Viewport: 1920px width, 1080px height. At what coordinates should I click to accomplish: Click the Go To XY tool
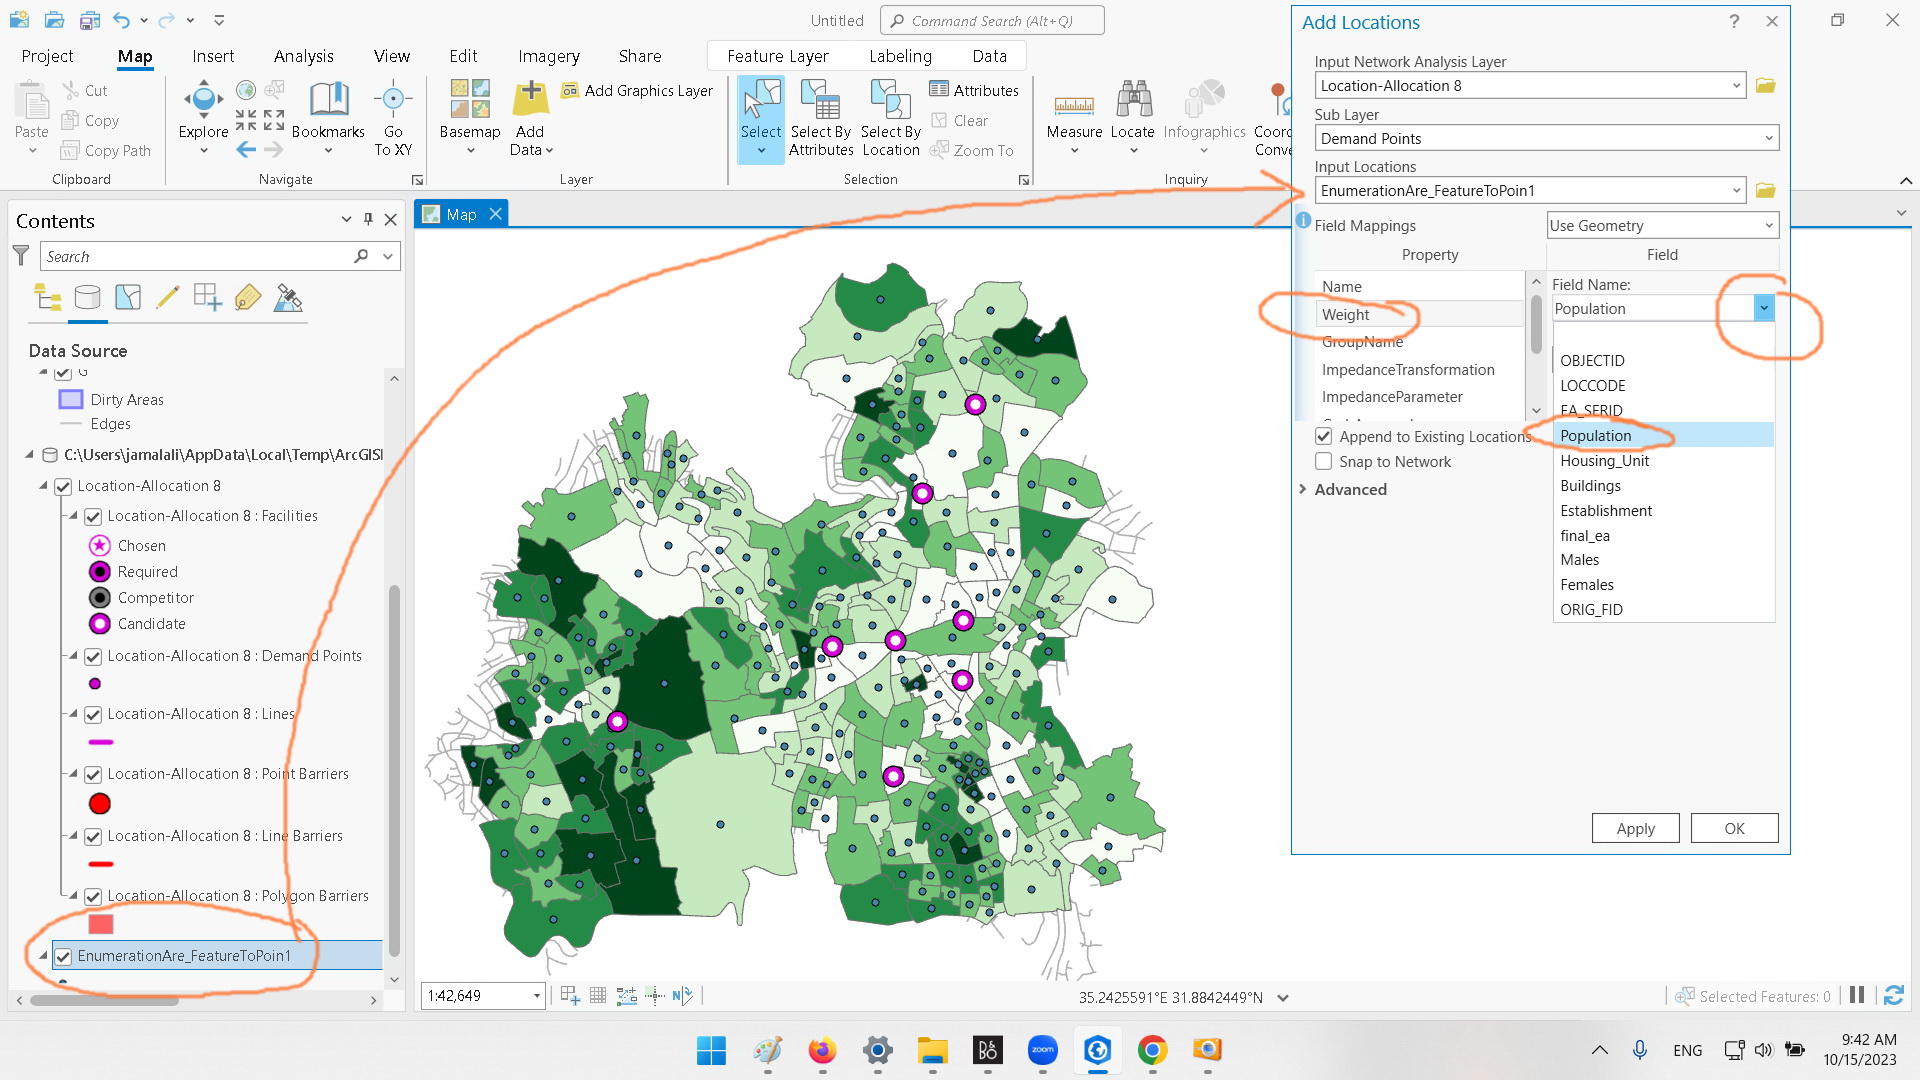point(393,120)
